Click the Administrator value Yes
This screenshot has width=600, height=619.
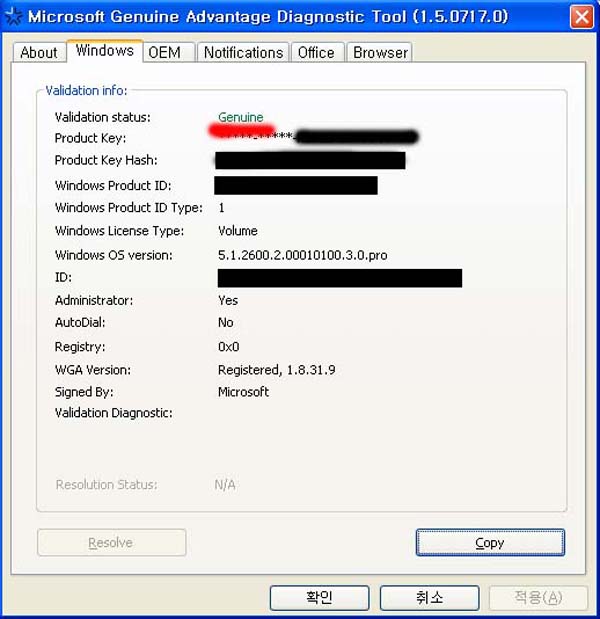[x=228, y=300]
